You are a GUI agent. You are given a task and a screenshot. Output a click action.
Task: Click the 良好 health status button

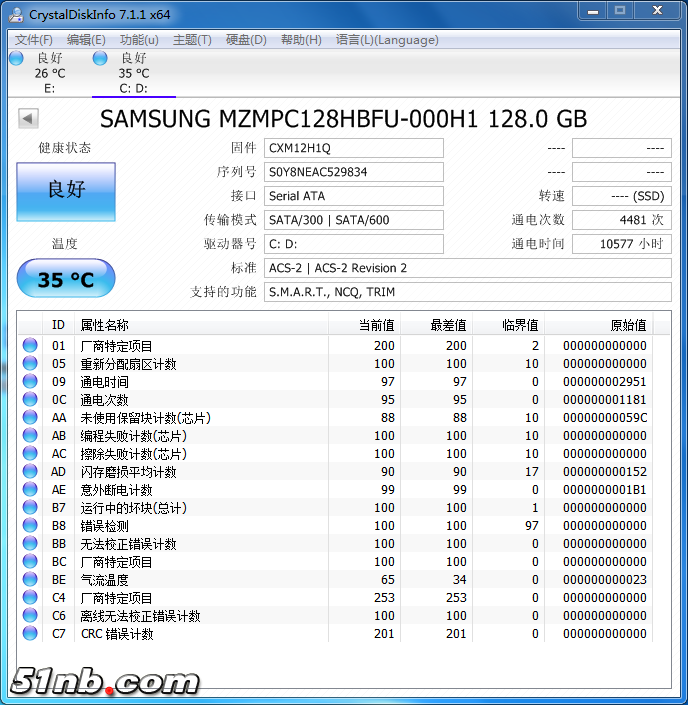coord(66,192)
